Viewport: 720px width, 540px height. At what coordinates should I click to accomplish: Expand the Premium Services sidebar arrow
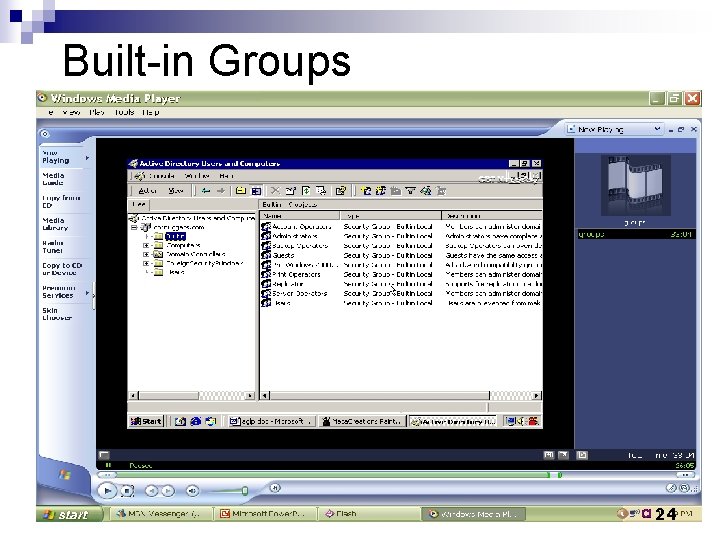pyautogui.click(x=87, y=292)
